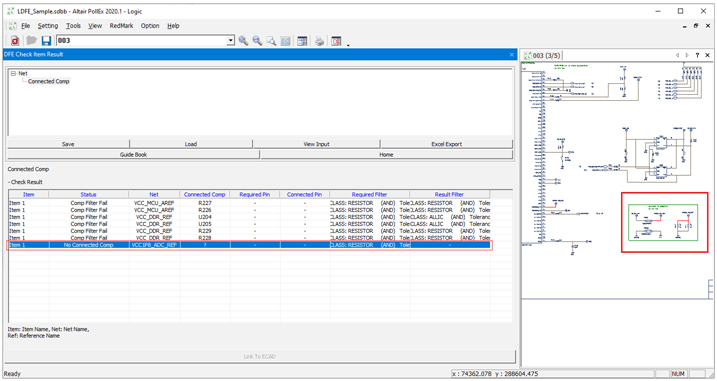Click the zoom in magnifier icon
This screenshot has height=381, width=717.
pos(243,41)
